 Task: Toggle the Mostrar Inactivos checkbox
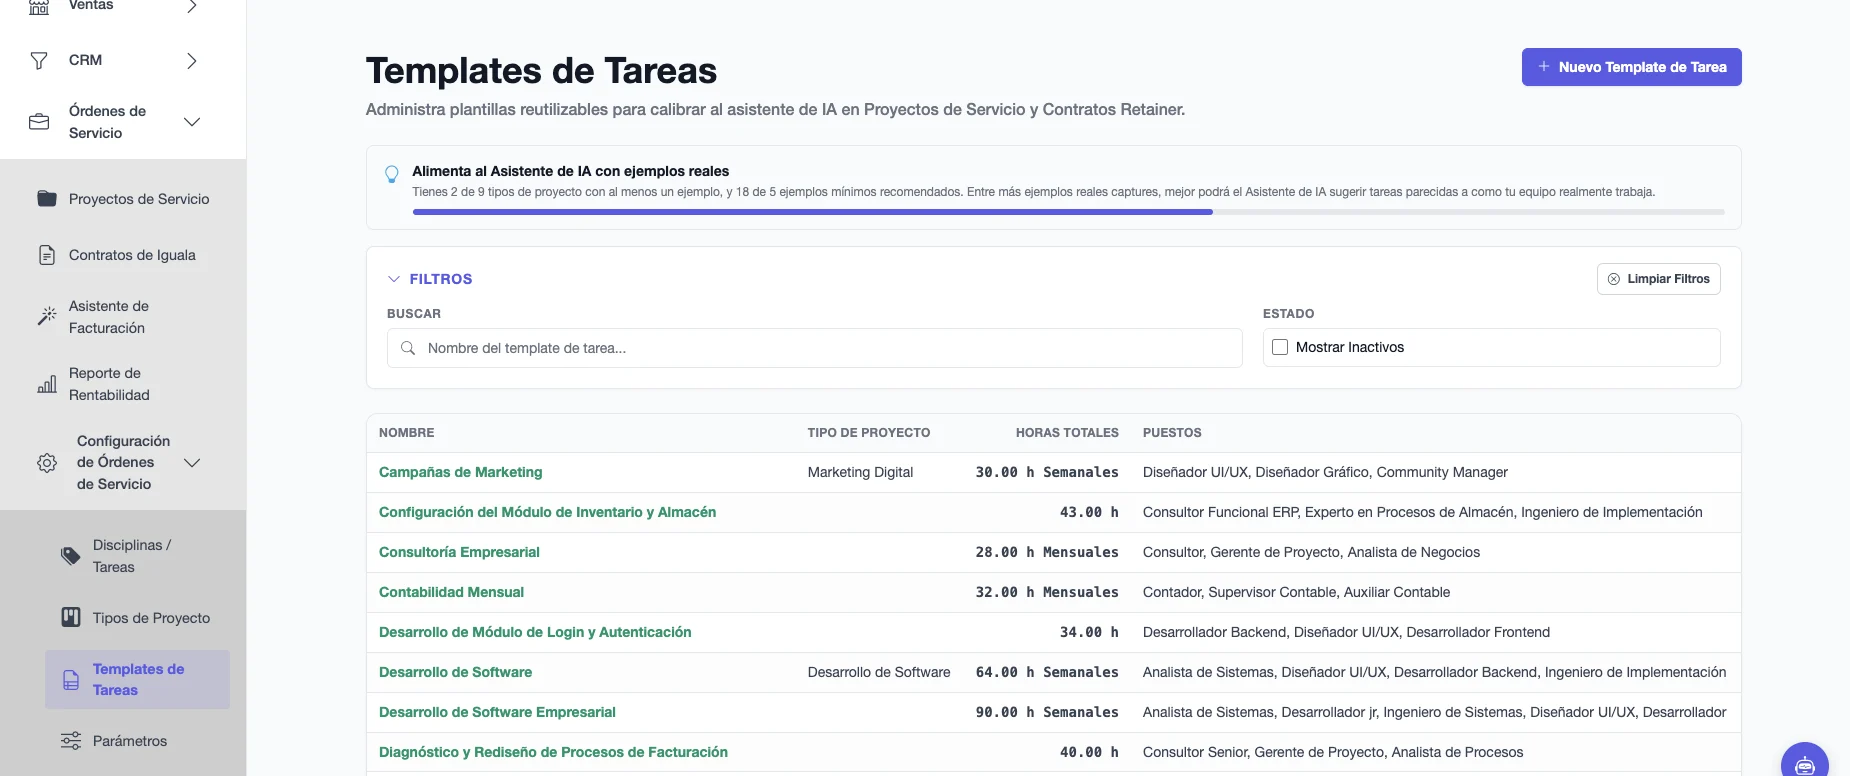(x=1280, y=347)
